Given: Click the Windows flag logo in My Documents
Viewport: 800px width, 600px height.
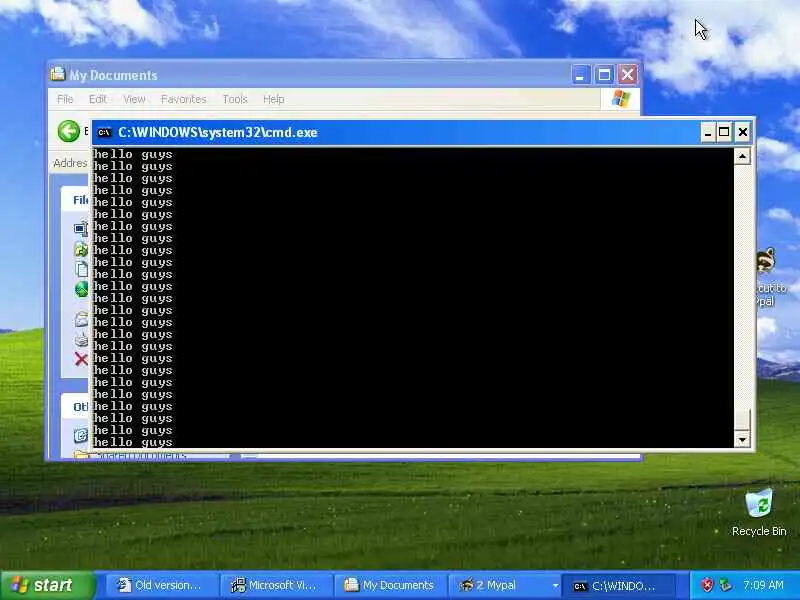Looking at the screenshot, I should click(x=620, y=98).
